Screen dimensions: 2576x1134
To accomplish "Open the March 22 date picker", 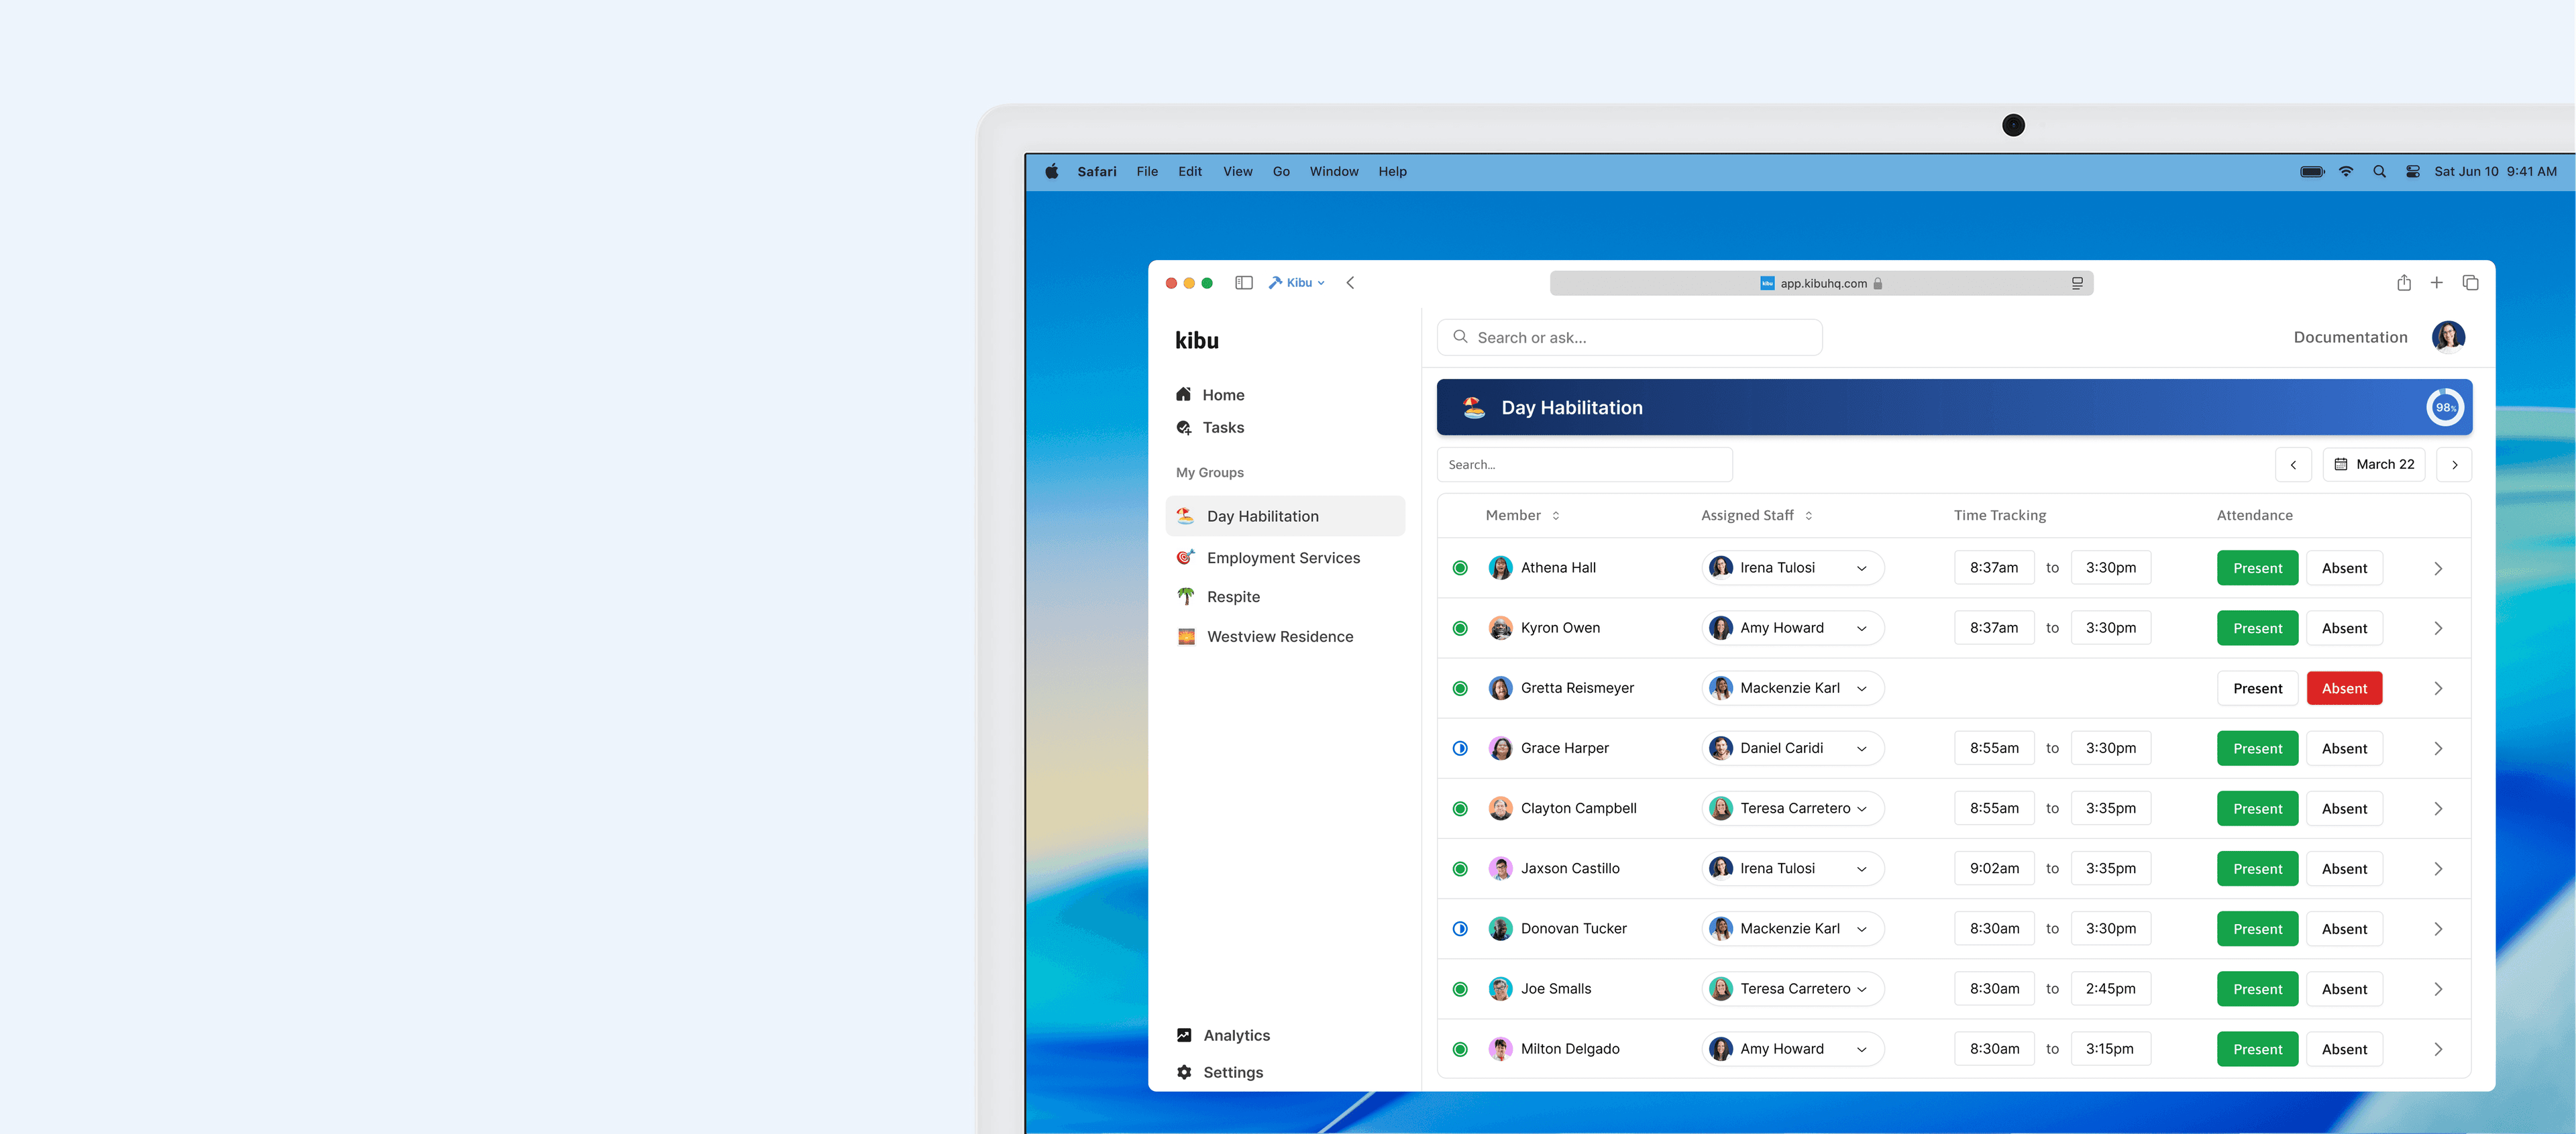I will [x=2373, y=464].
